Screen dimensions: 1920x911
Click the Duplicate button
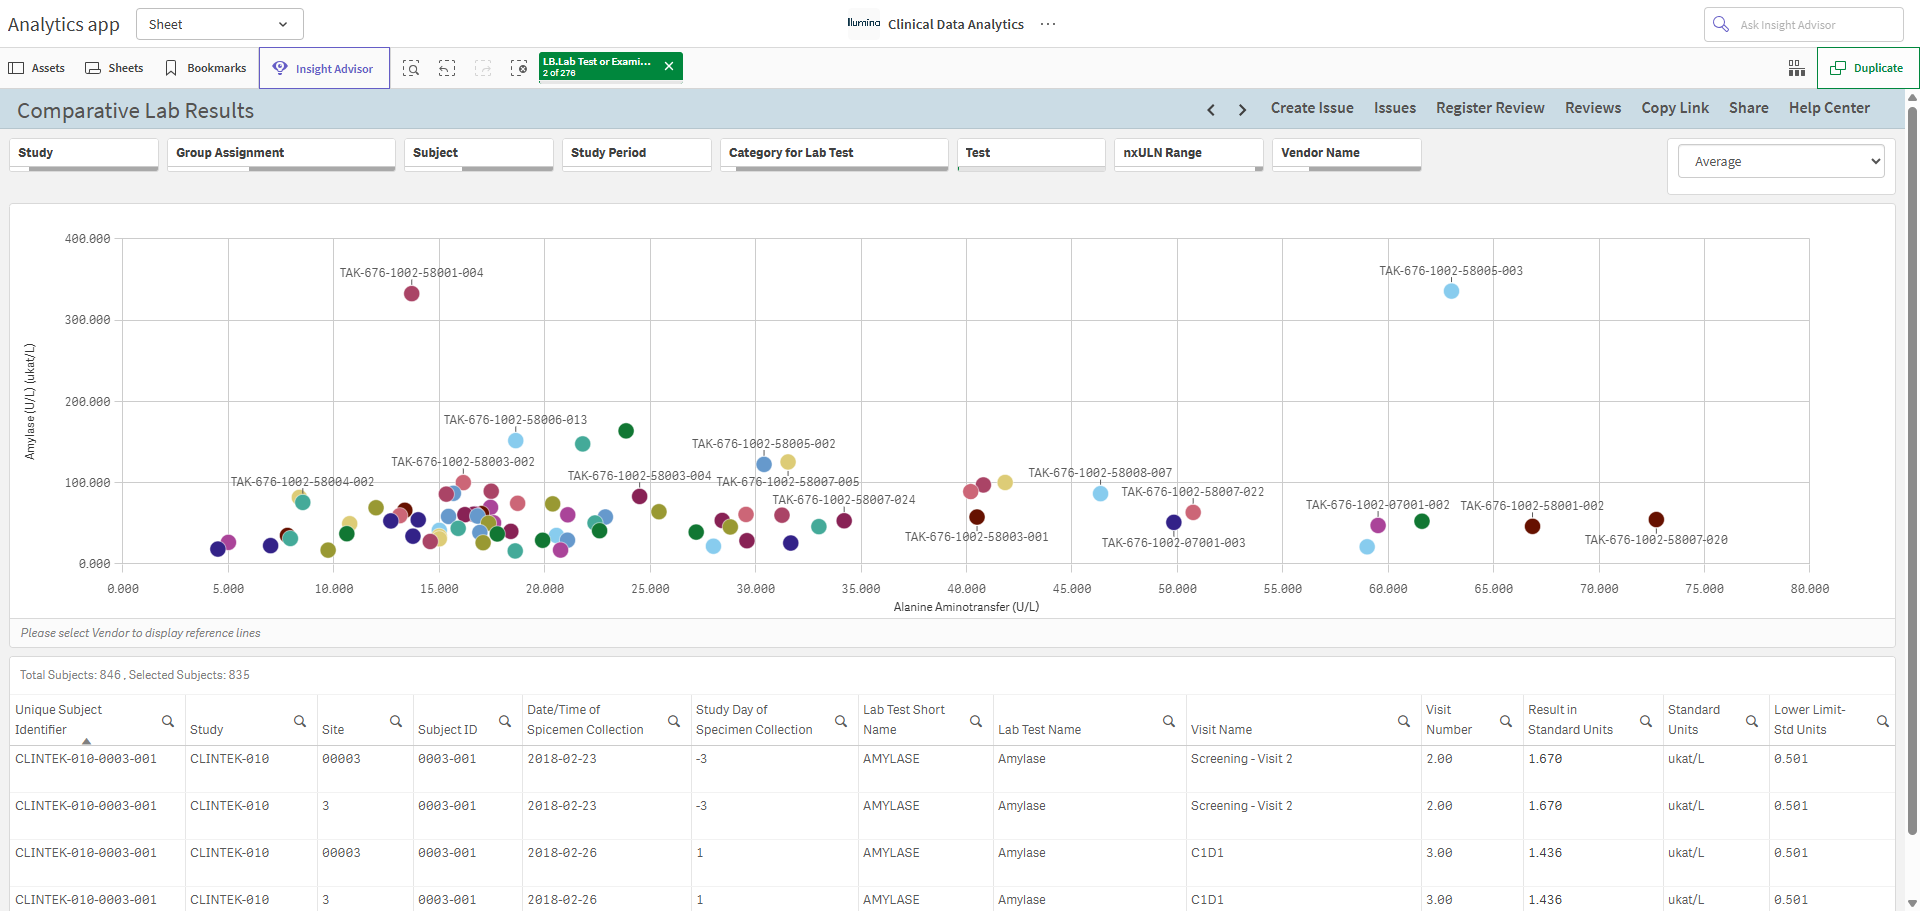click(x=1867, y=68)
